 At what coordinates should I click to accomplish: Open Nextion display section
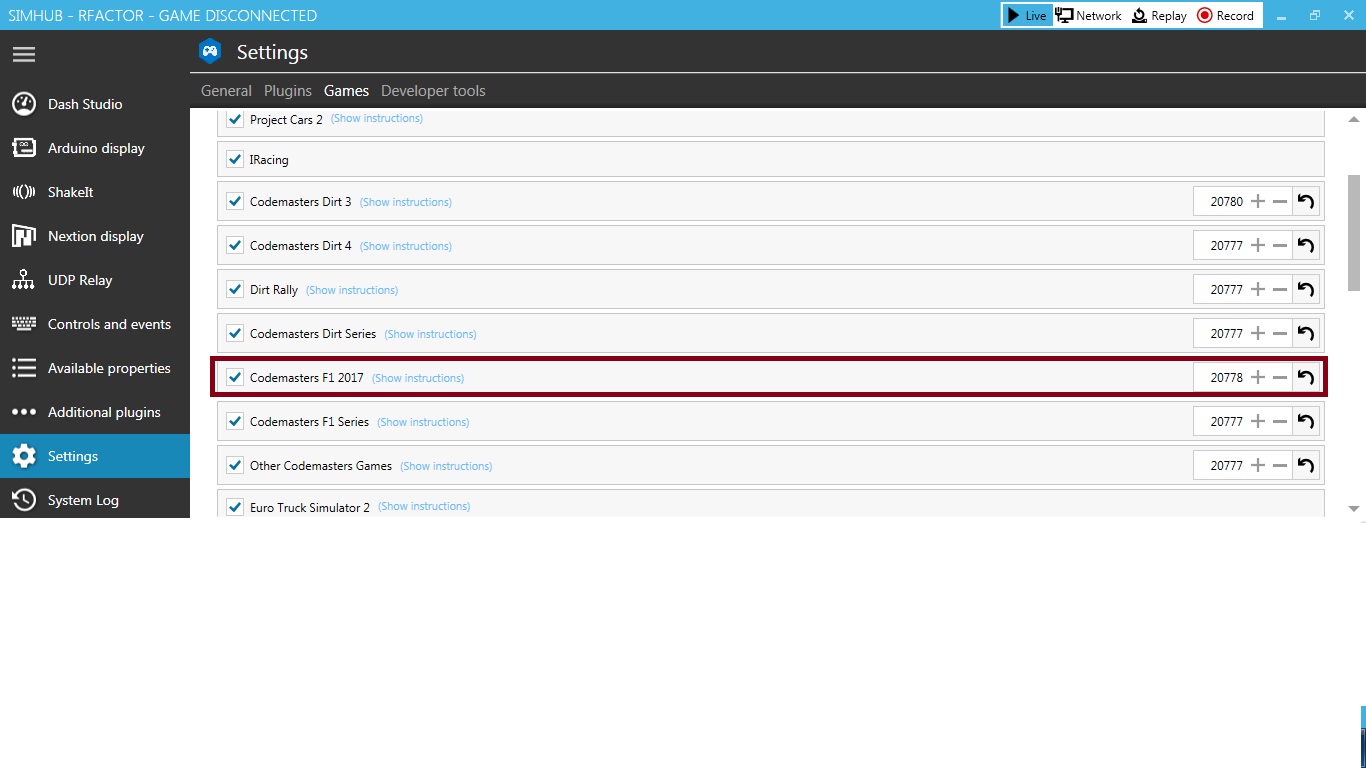coord(95,236)
